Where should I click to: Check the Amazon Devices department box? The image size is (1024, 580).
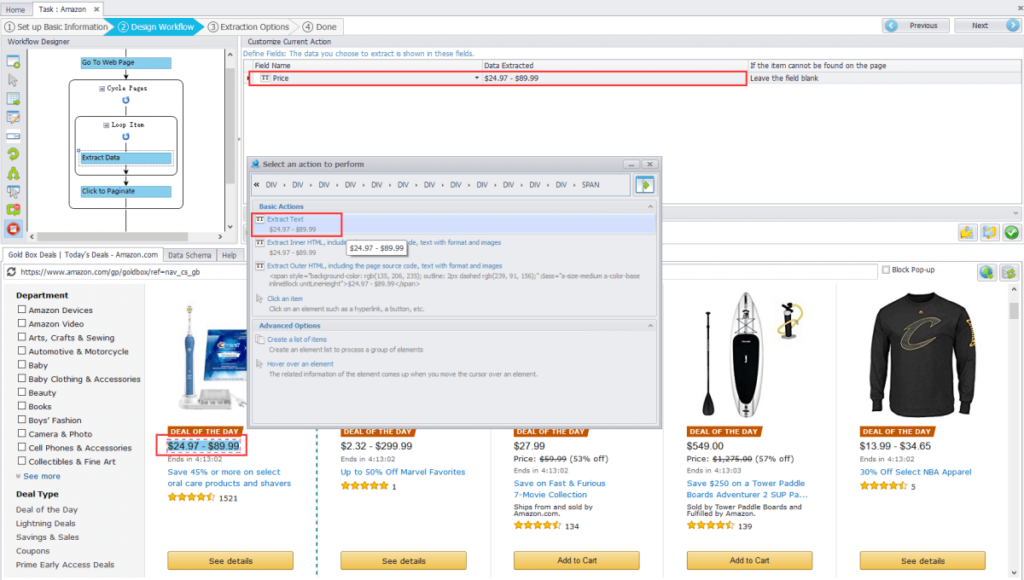[x=22, y=310]
